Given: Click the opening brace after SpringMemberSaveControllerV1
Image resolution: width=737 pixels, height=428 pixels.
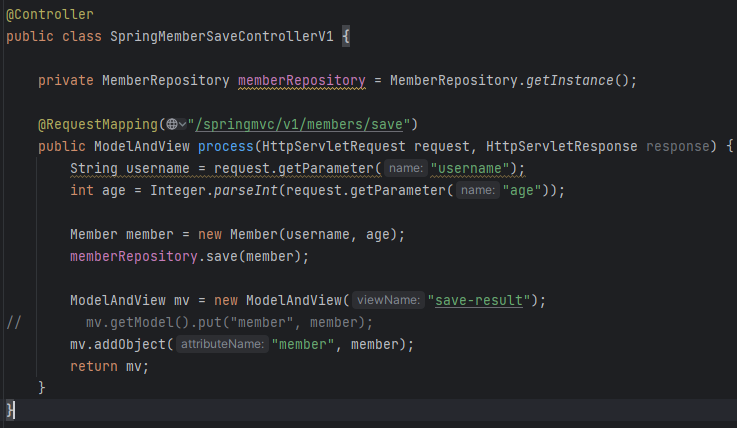Looking at the screenshot, I should tap(346, 37).
